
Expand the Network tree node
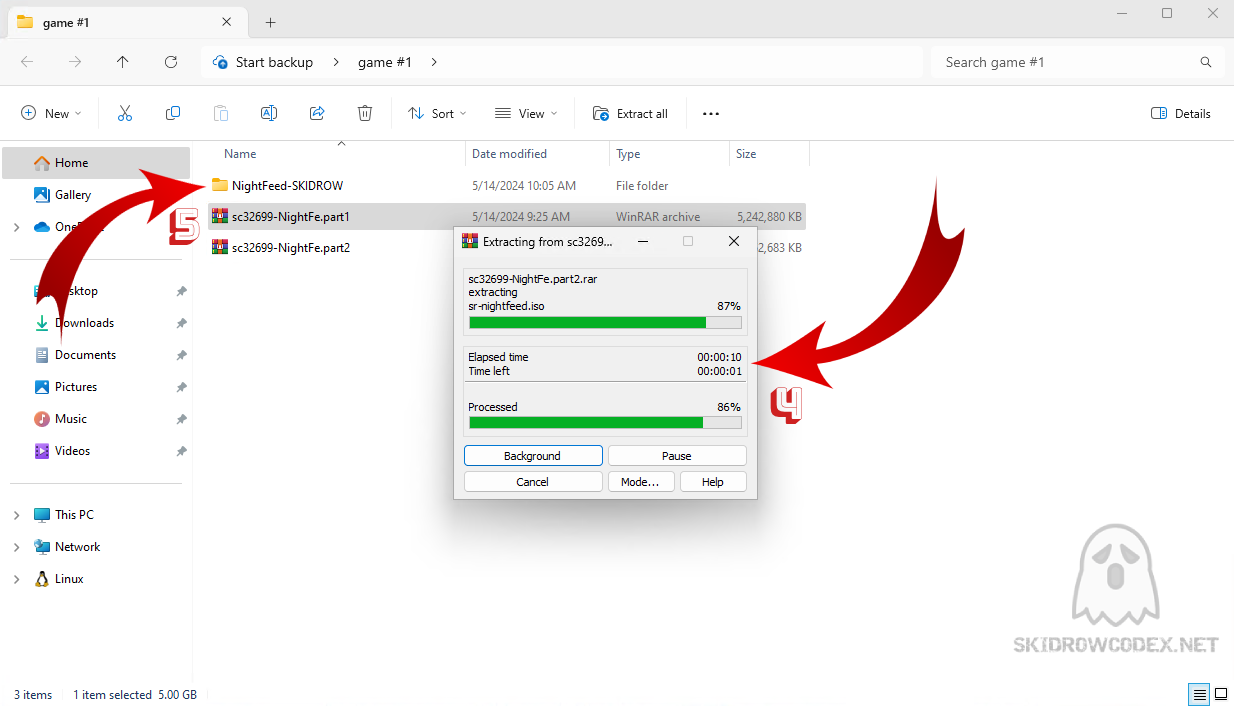16,547
